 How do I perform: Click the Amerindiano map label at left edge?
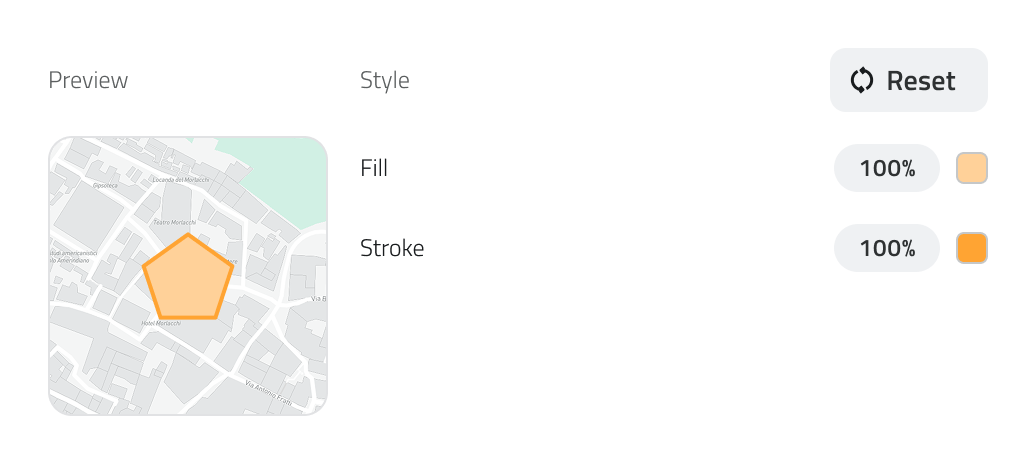pos(72,261)
